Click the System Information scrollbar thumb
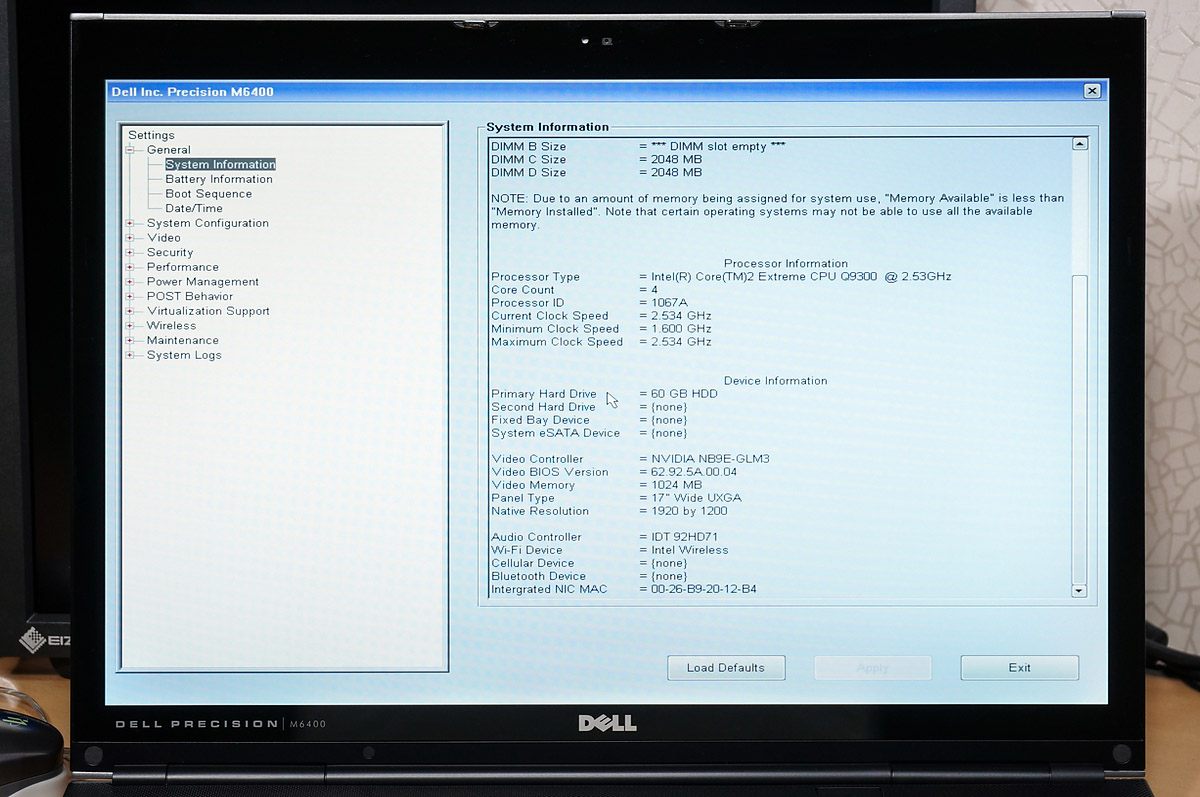The image size is (1200, 797). (1079, 428)
